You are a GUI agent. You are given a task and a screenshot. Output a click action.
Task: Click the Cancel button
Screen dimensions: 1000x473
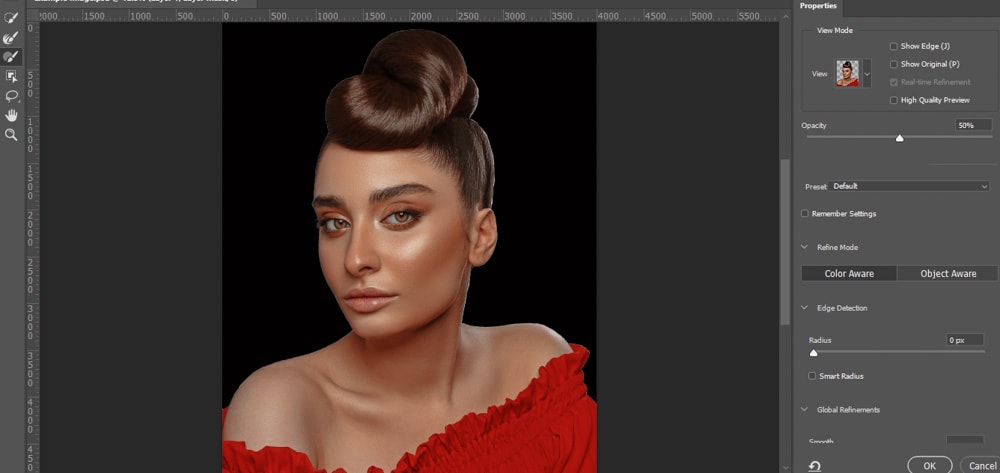click(x=980, y=466)
